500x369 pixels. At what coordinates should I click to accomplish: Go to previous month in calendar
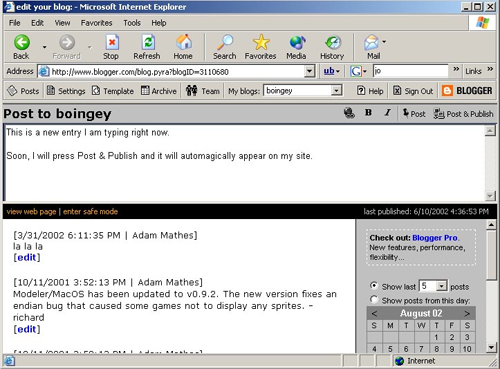374,314
